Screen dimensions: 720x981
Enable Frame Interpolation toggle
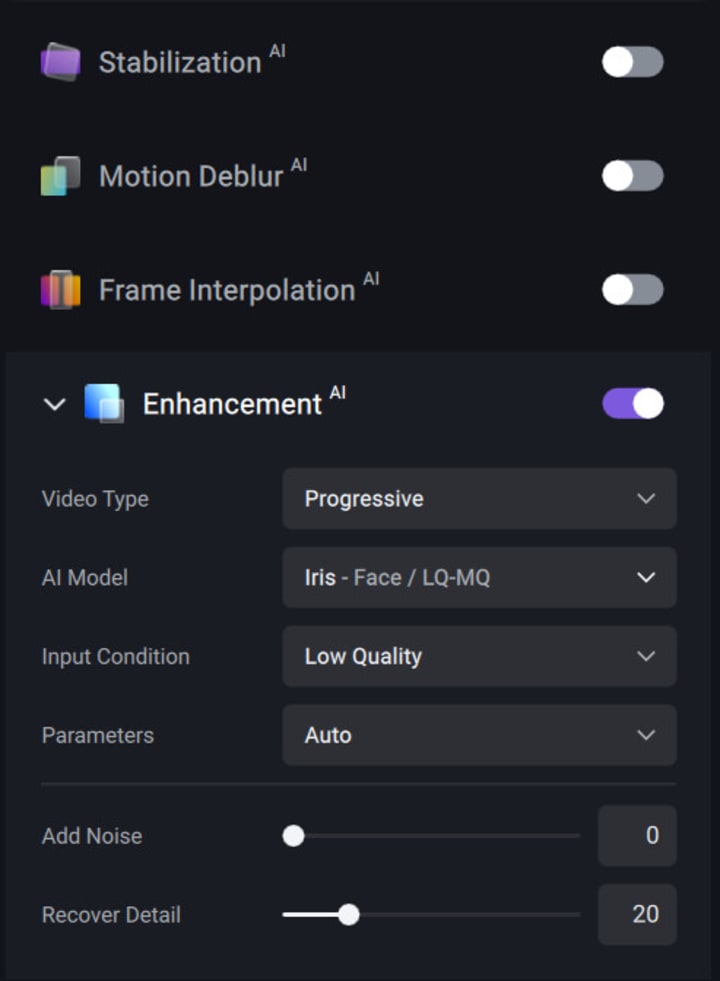632,290
